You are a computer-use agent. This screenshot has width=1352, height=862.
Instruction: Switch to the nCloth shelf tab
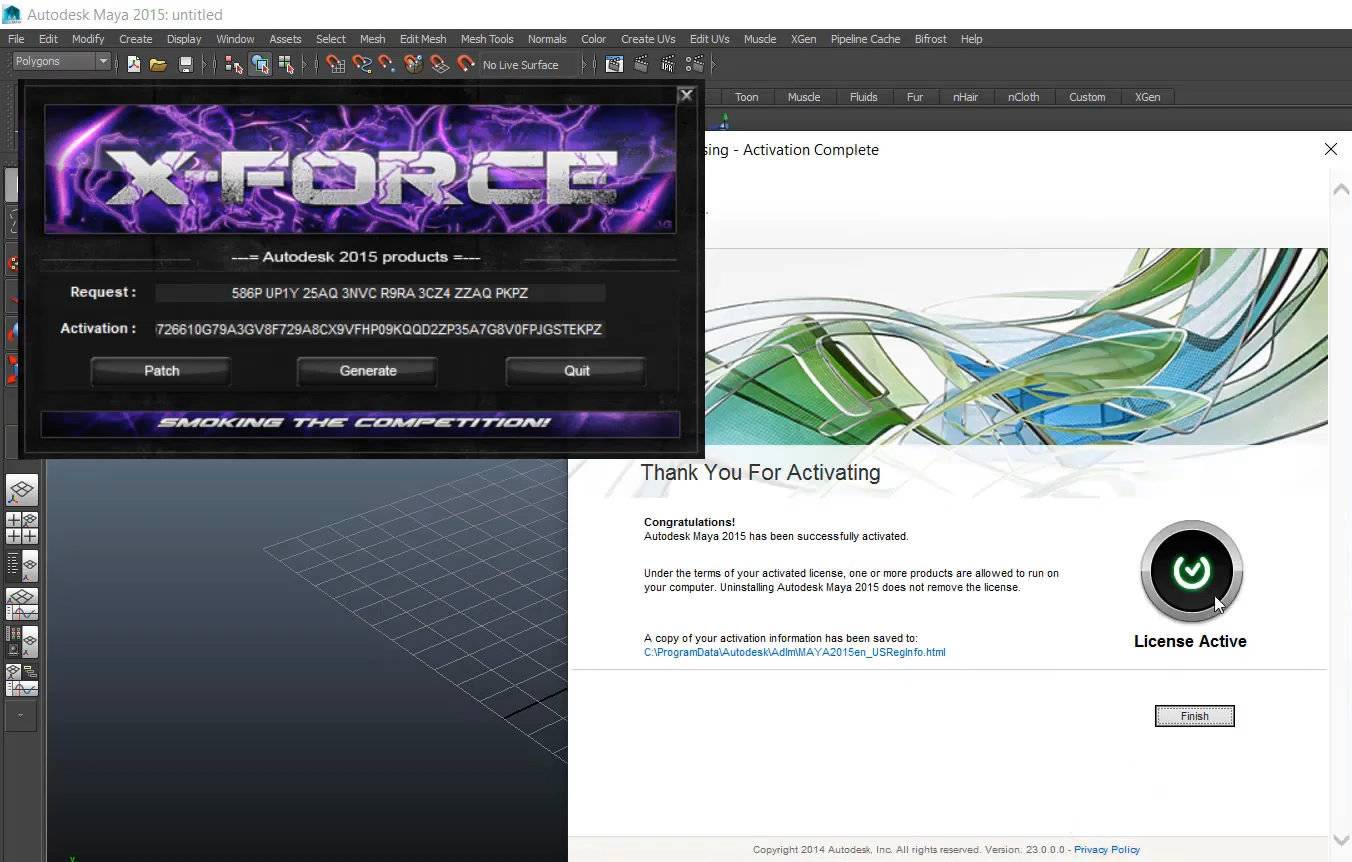(1023, 97)
